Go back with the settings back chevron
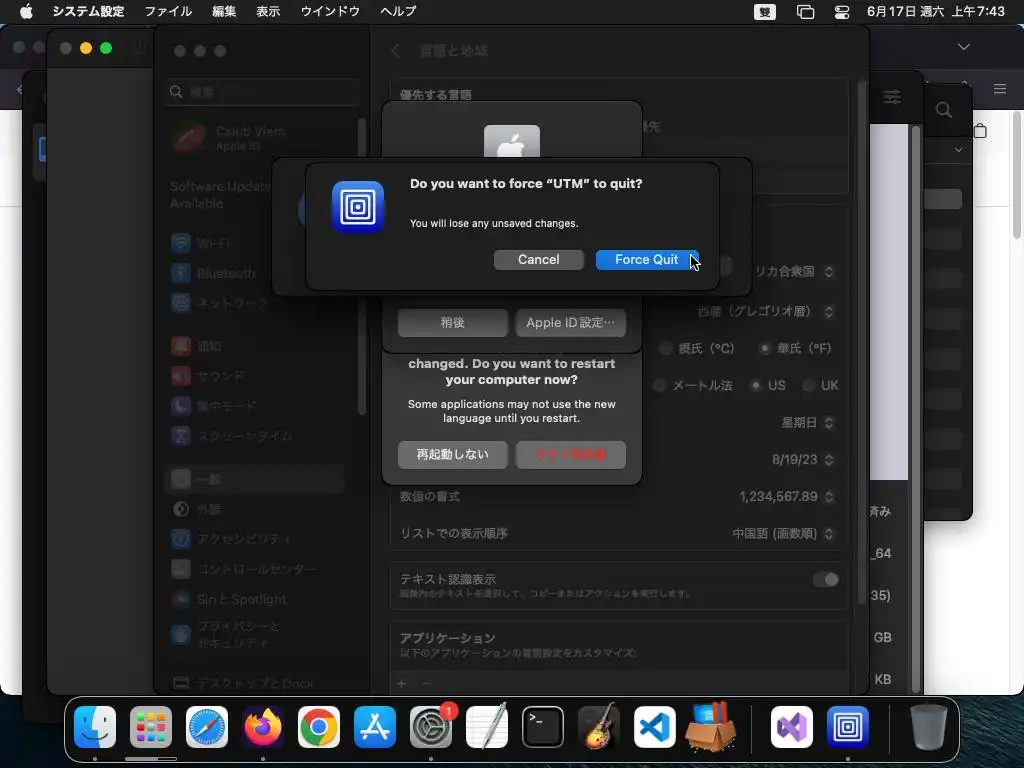 (395, 51)
